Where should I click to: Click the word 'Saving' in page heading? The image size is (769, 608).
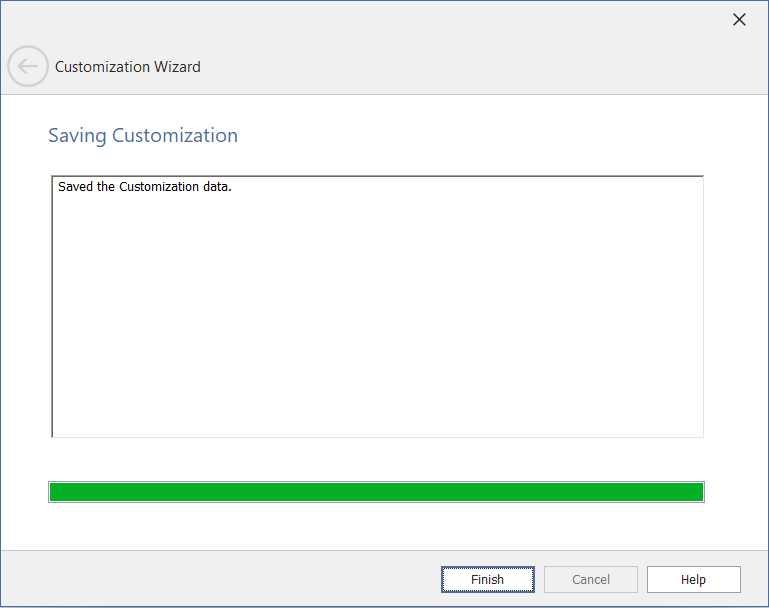point(77,135)
